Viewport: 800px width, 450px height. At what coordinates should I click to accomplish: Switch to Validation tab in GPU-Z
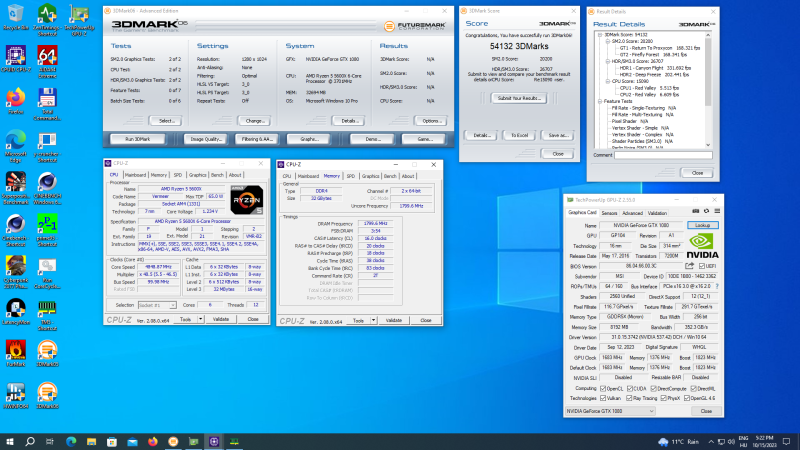coord(657,213)
